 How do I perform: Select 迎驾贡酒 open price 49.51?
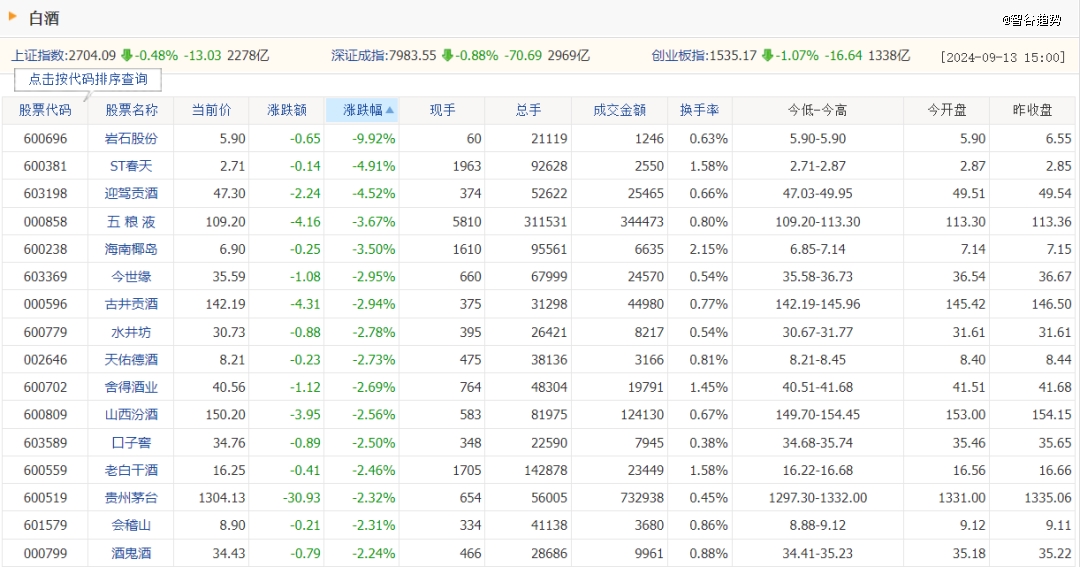(969, 194)
